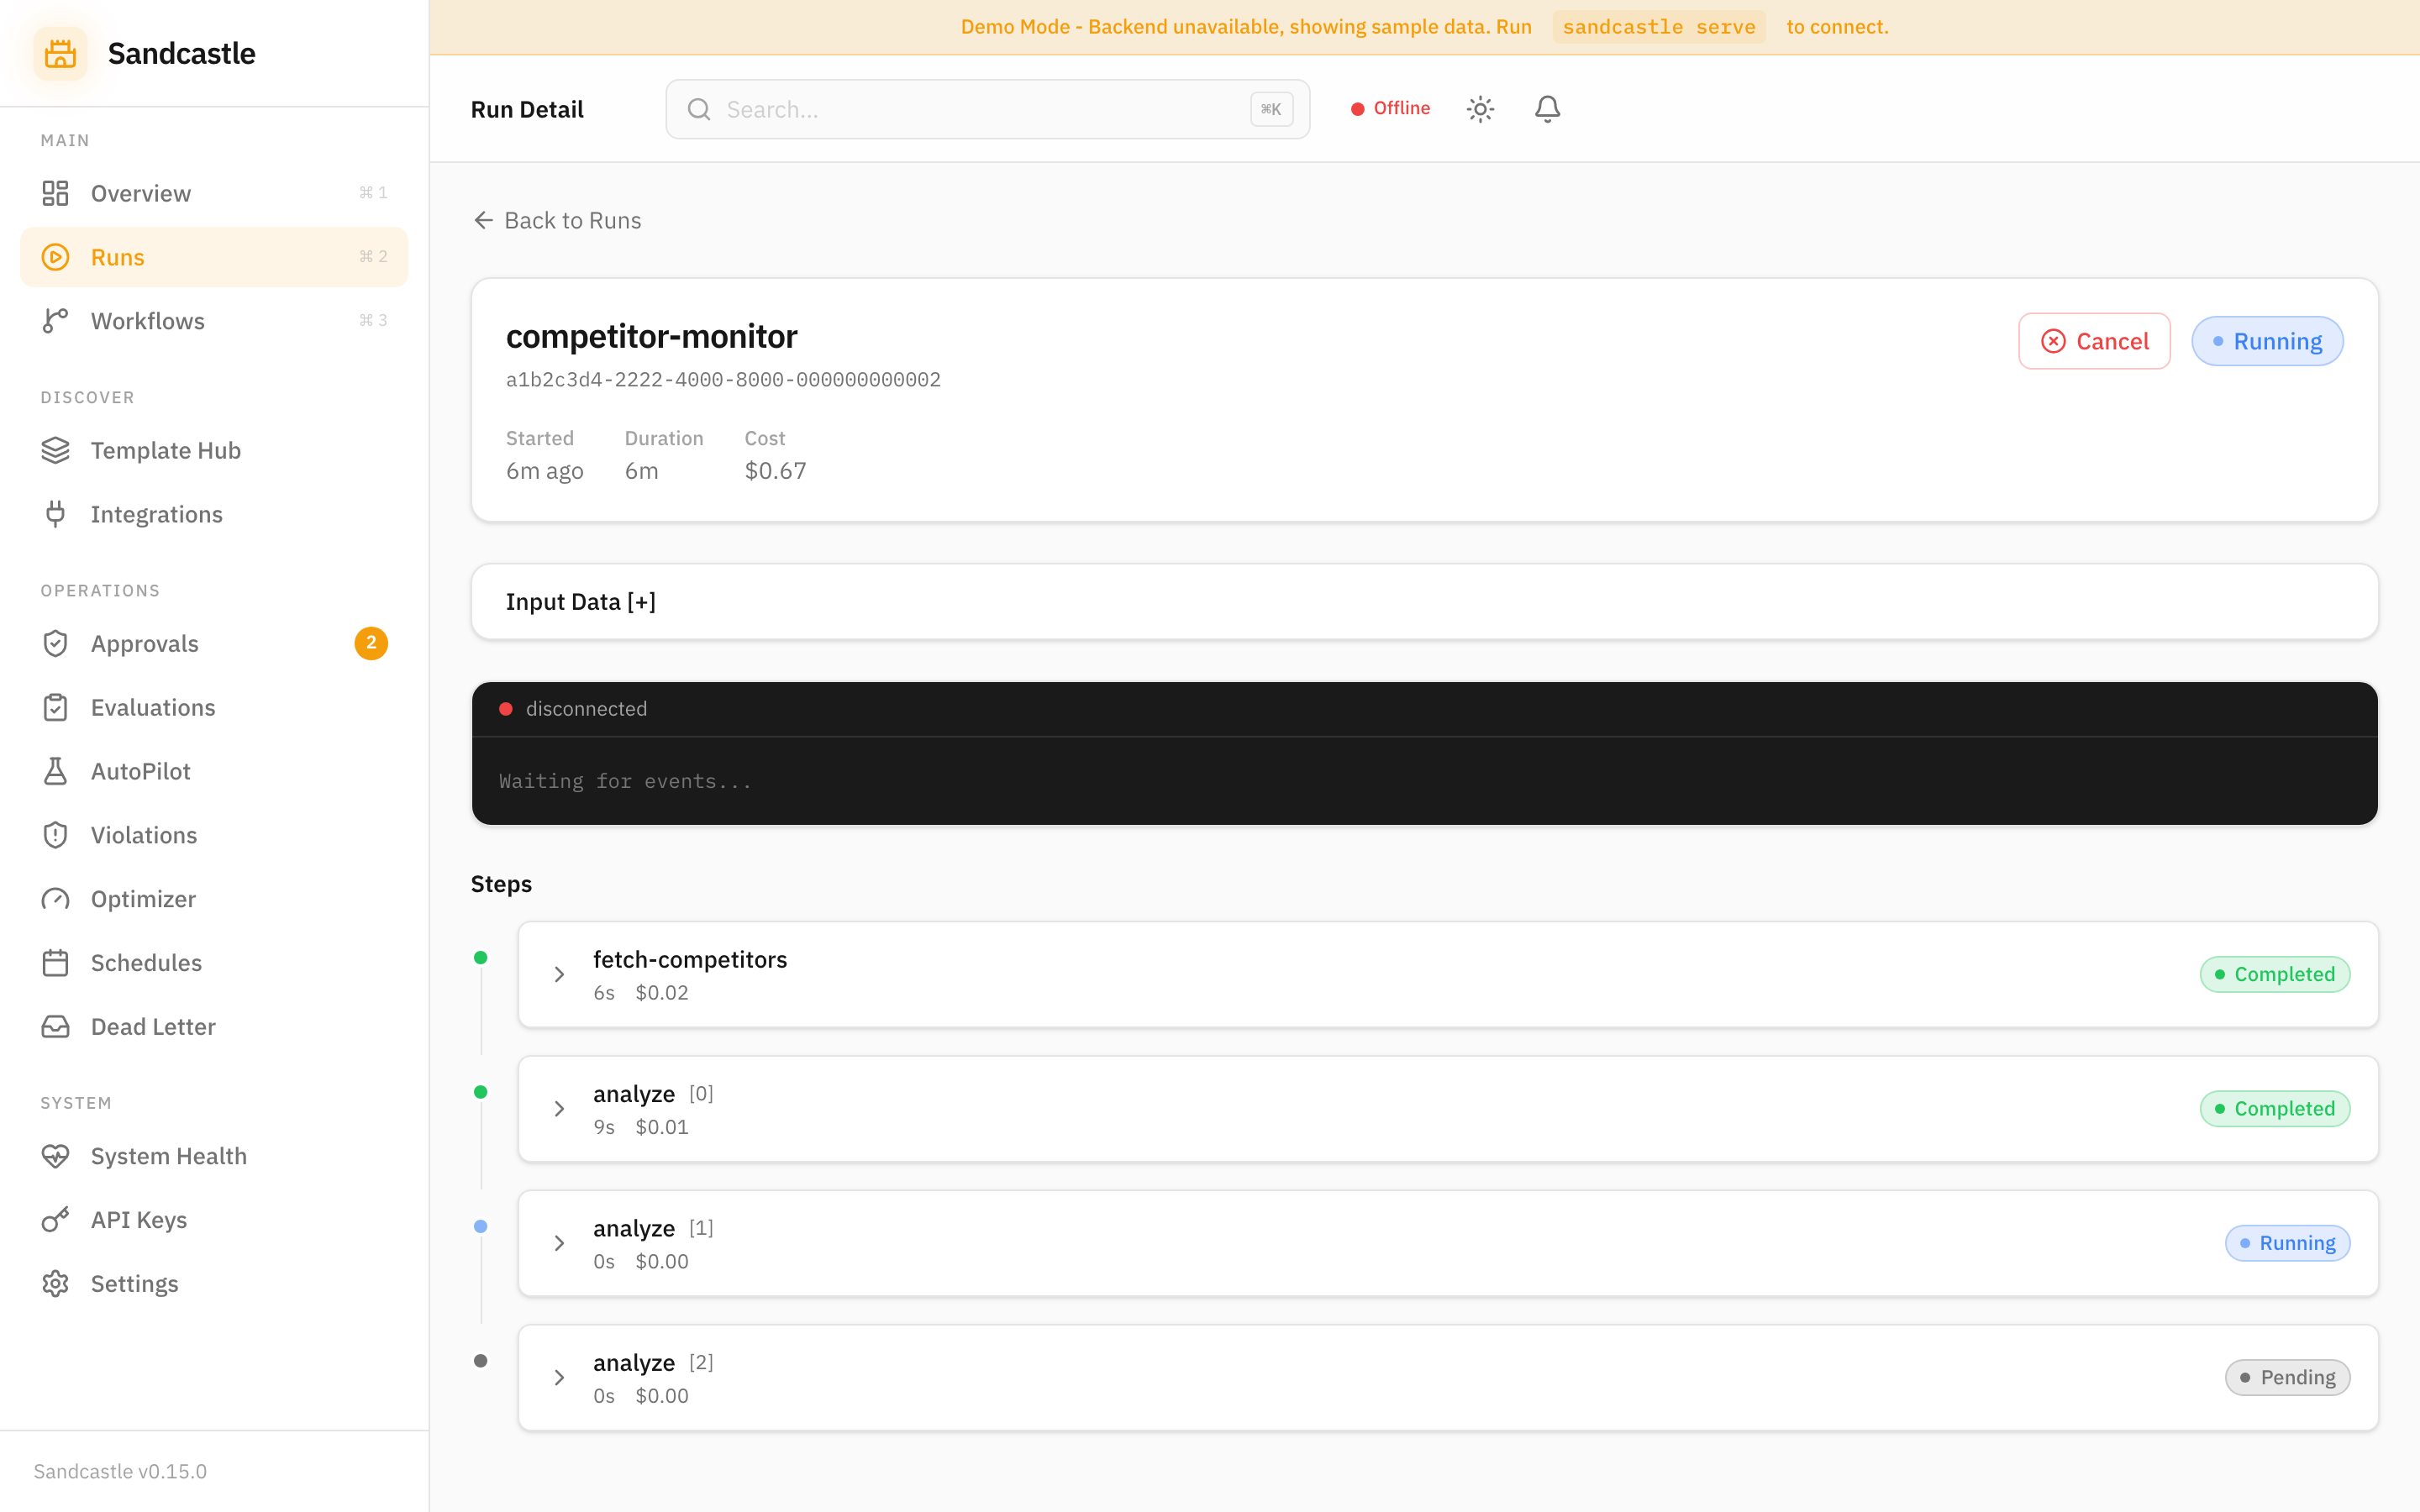Image resolution: width=2420 pixels, height=1512 pixels.
Task: Click the Completed badge on analyze [0]
Action: tap(2275, 1108)
